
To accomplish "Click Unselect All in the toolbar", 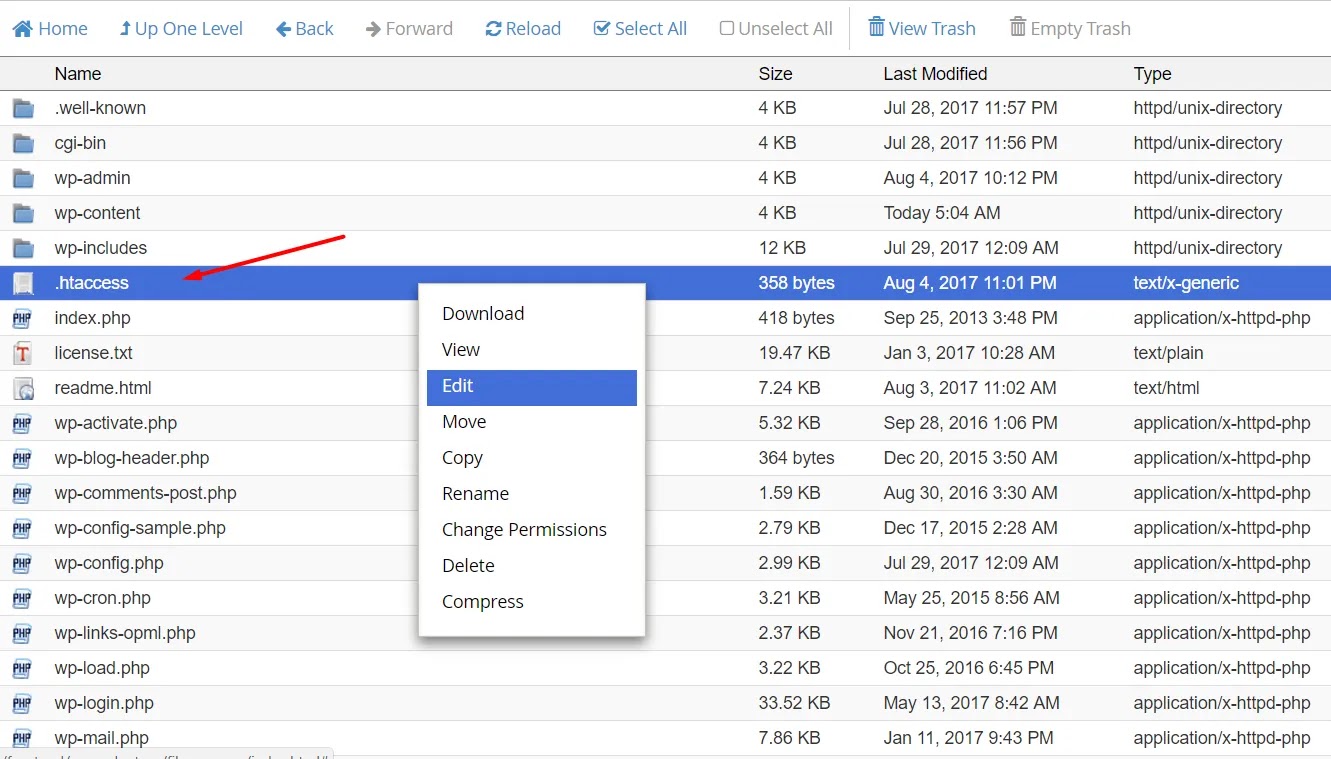I will tap(776, 28).
